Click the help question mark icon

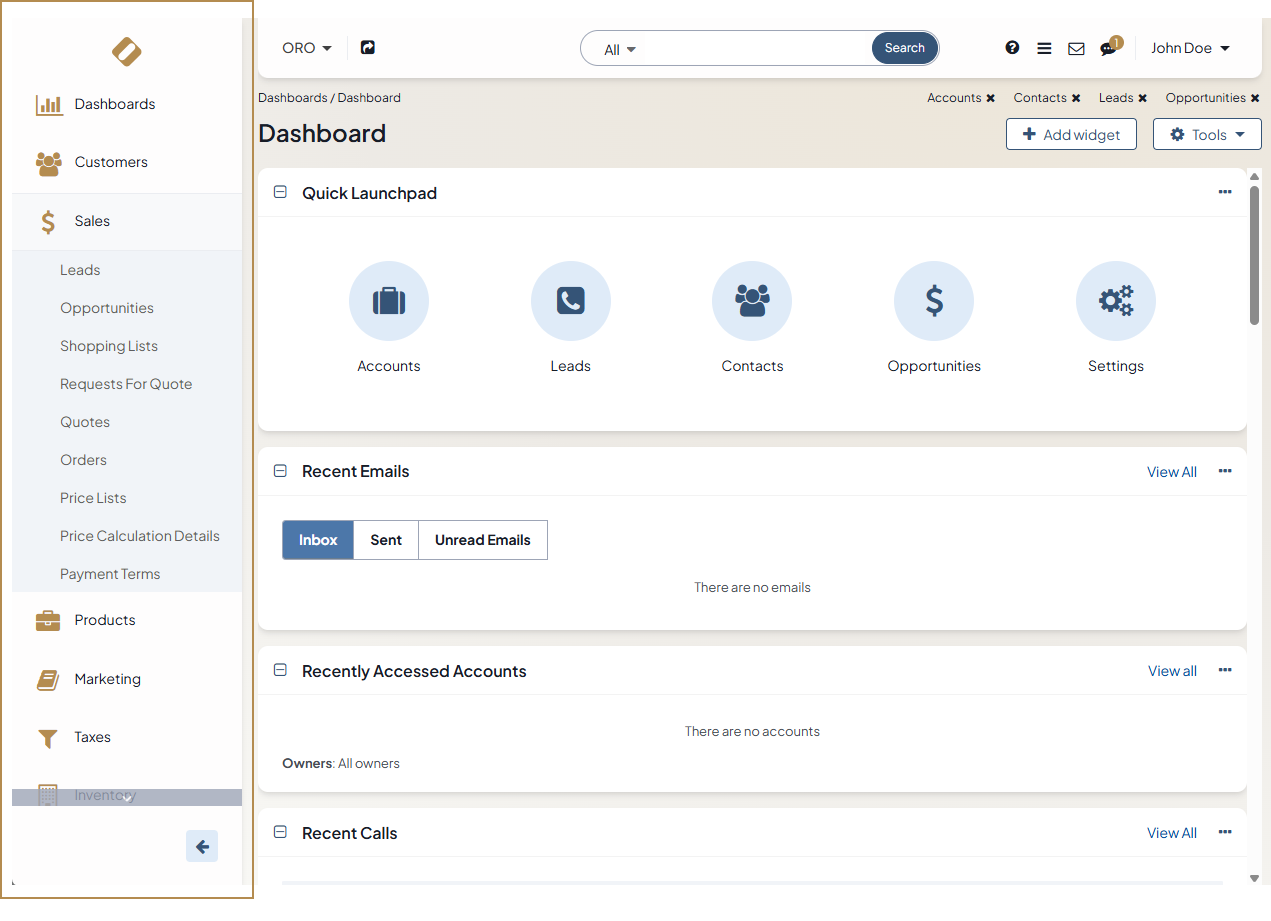(x=1012, y=48)
